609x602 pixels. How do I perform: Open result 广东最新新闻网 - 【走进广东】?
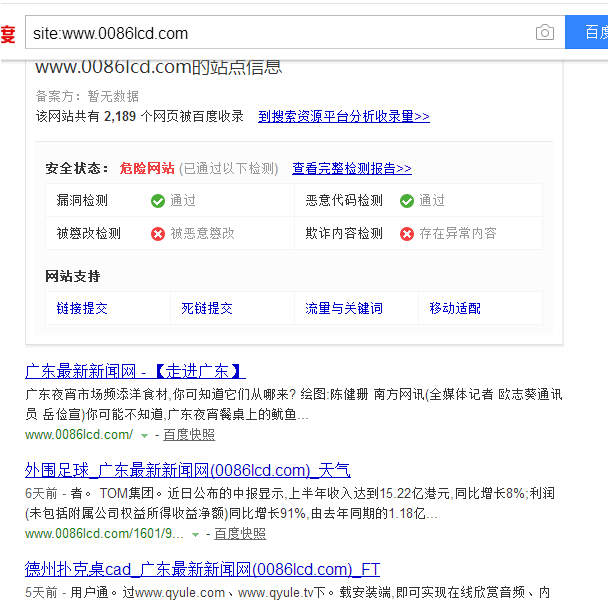pyautogui.click(x=135, y=371)
